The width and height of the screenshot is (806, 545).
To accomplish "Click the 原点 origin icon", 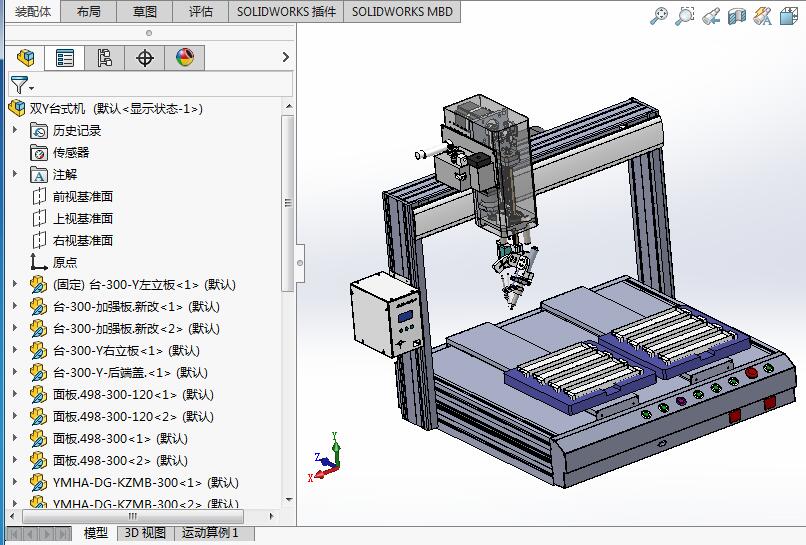I will [x=39, y=262].
